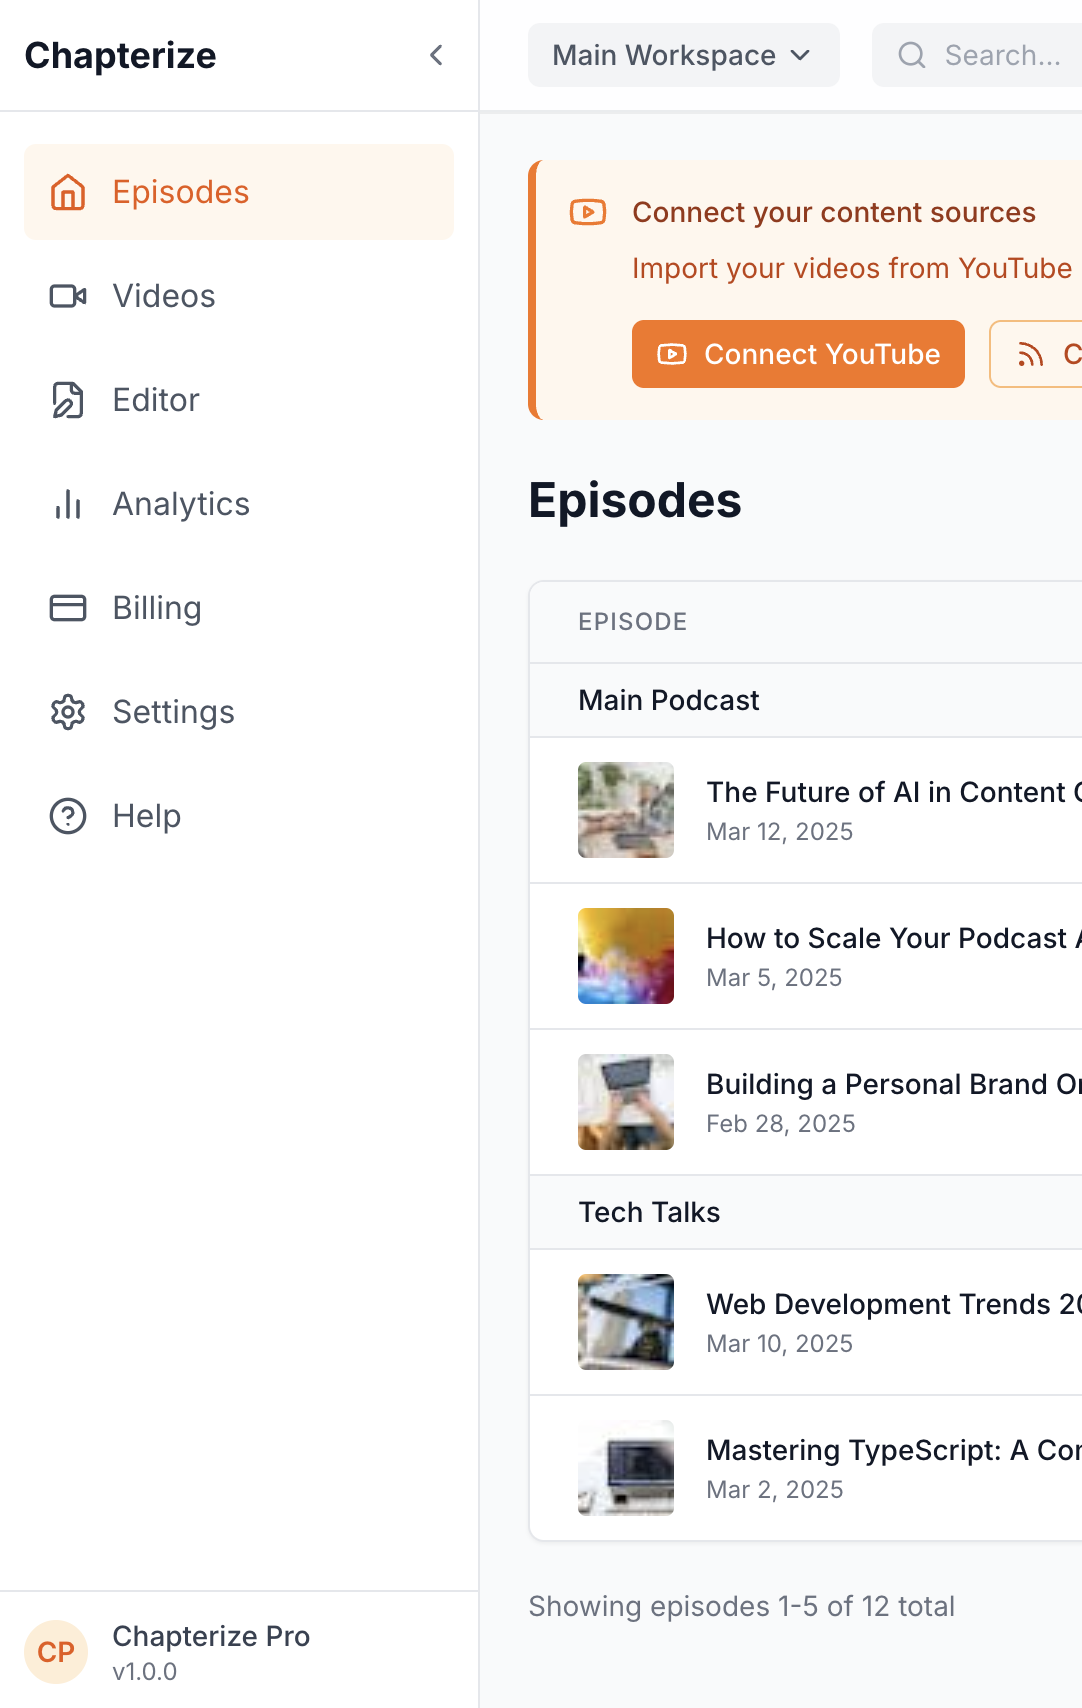The image size is (1082, 1708).
Task: Open the Billing menu item
Action: click(157, 608)
